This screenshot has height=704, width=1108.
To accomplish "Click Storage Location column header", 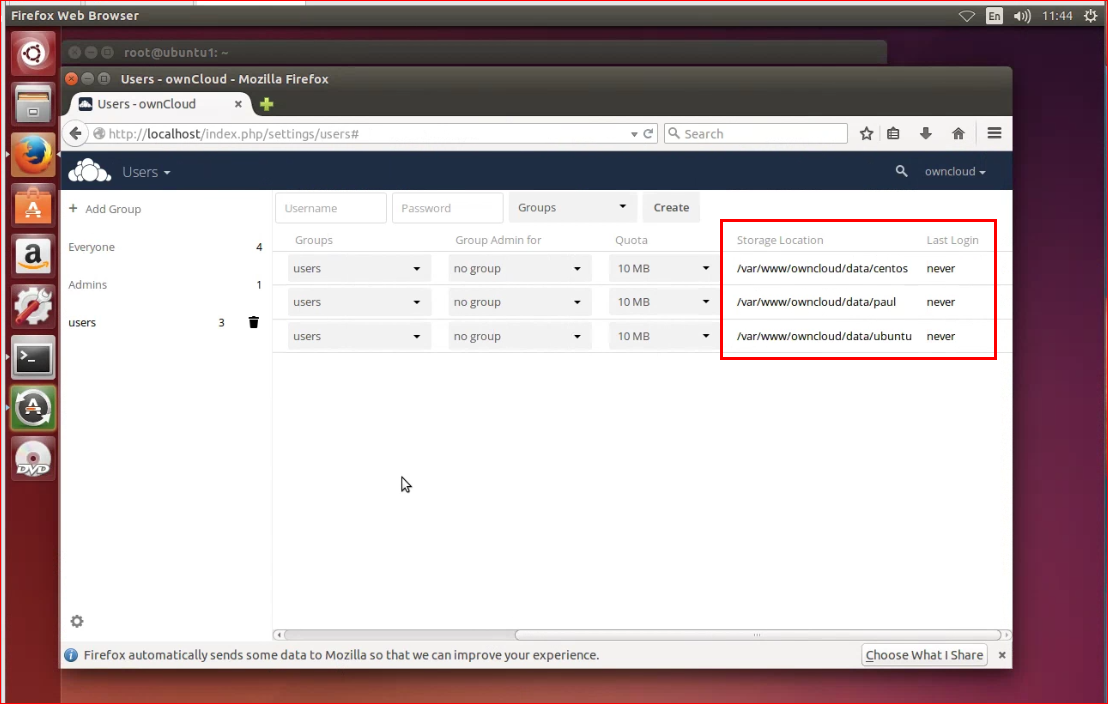I will pyautogui.click(x=779, y=240).
